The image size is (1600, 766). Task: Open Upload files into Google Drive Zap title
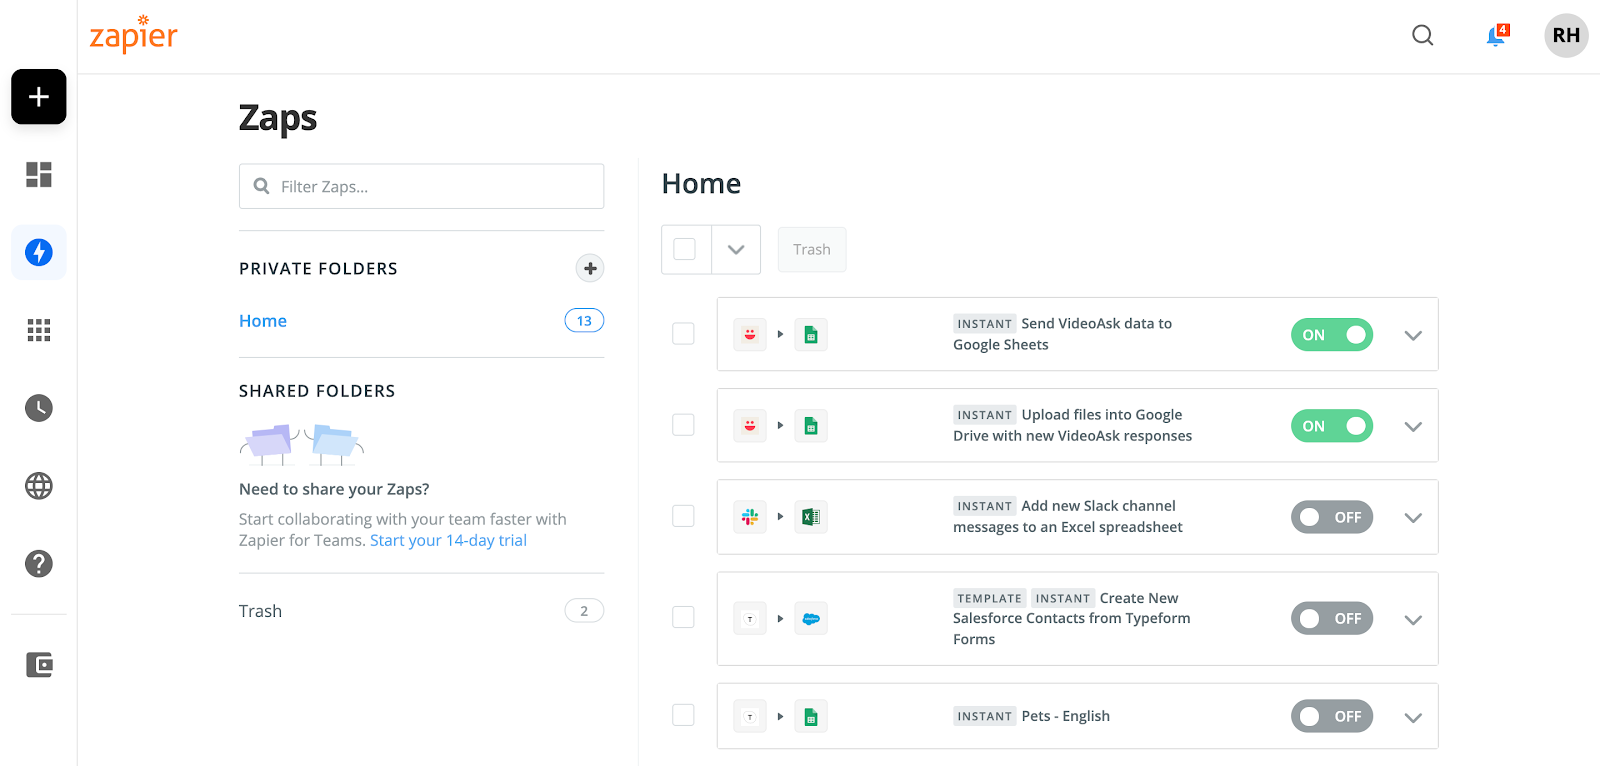tap(1072, 425)
